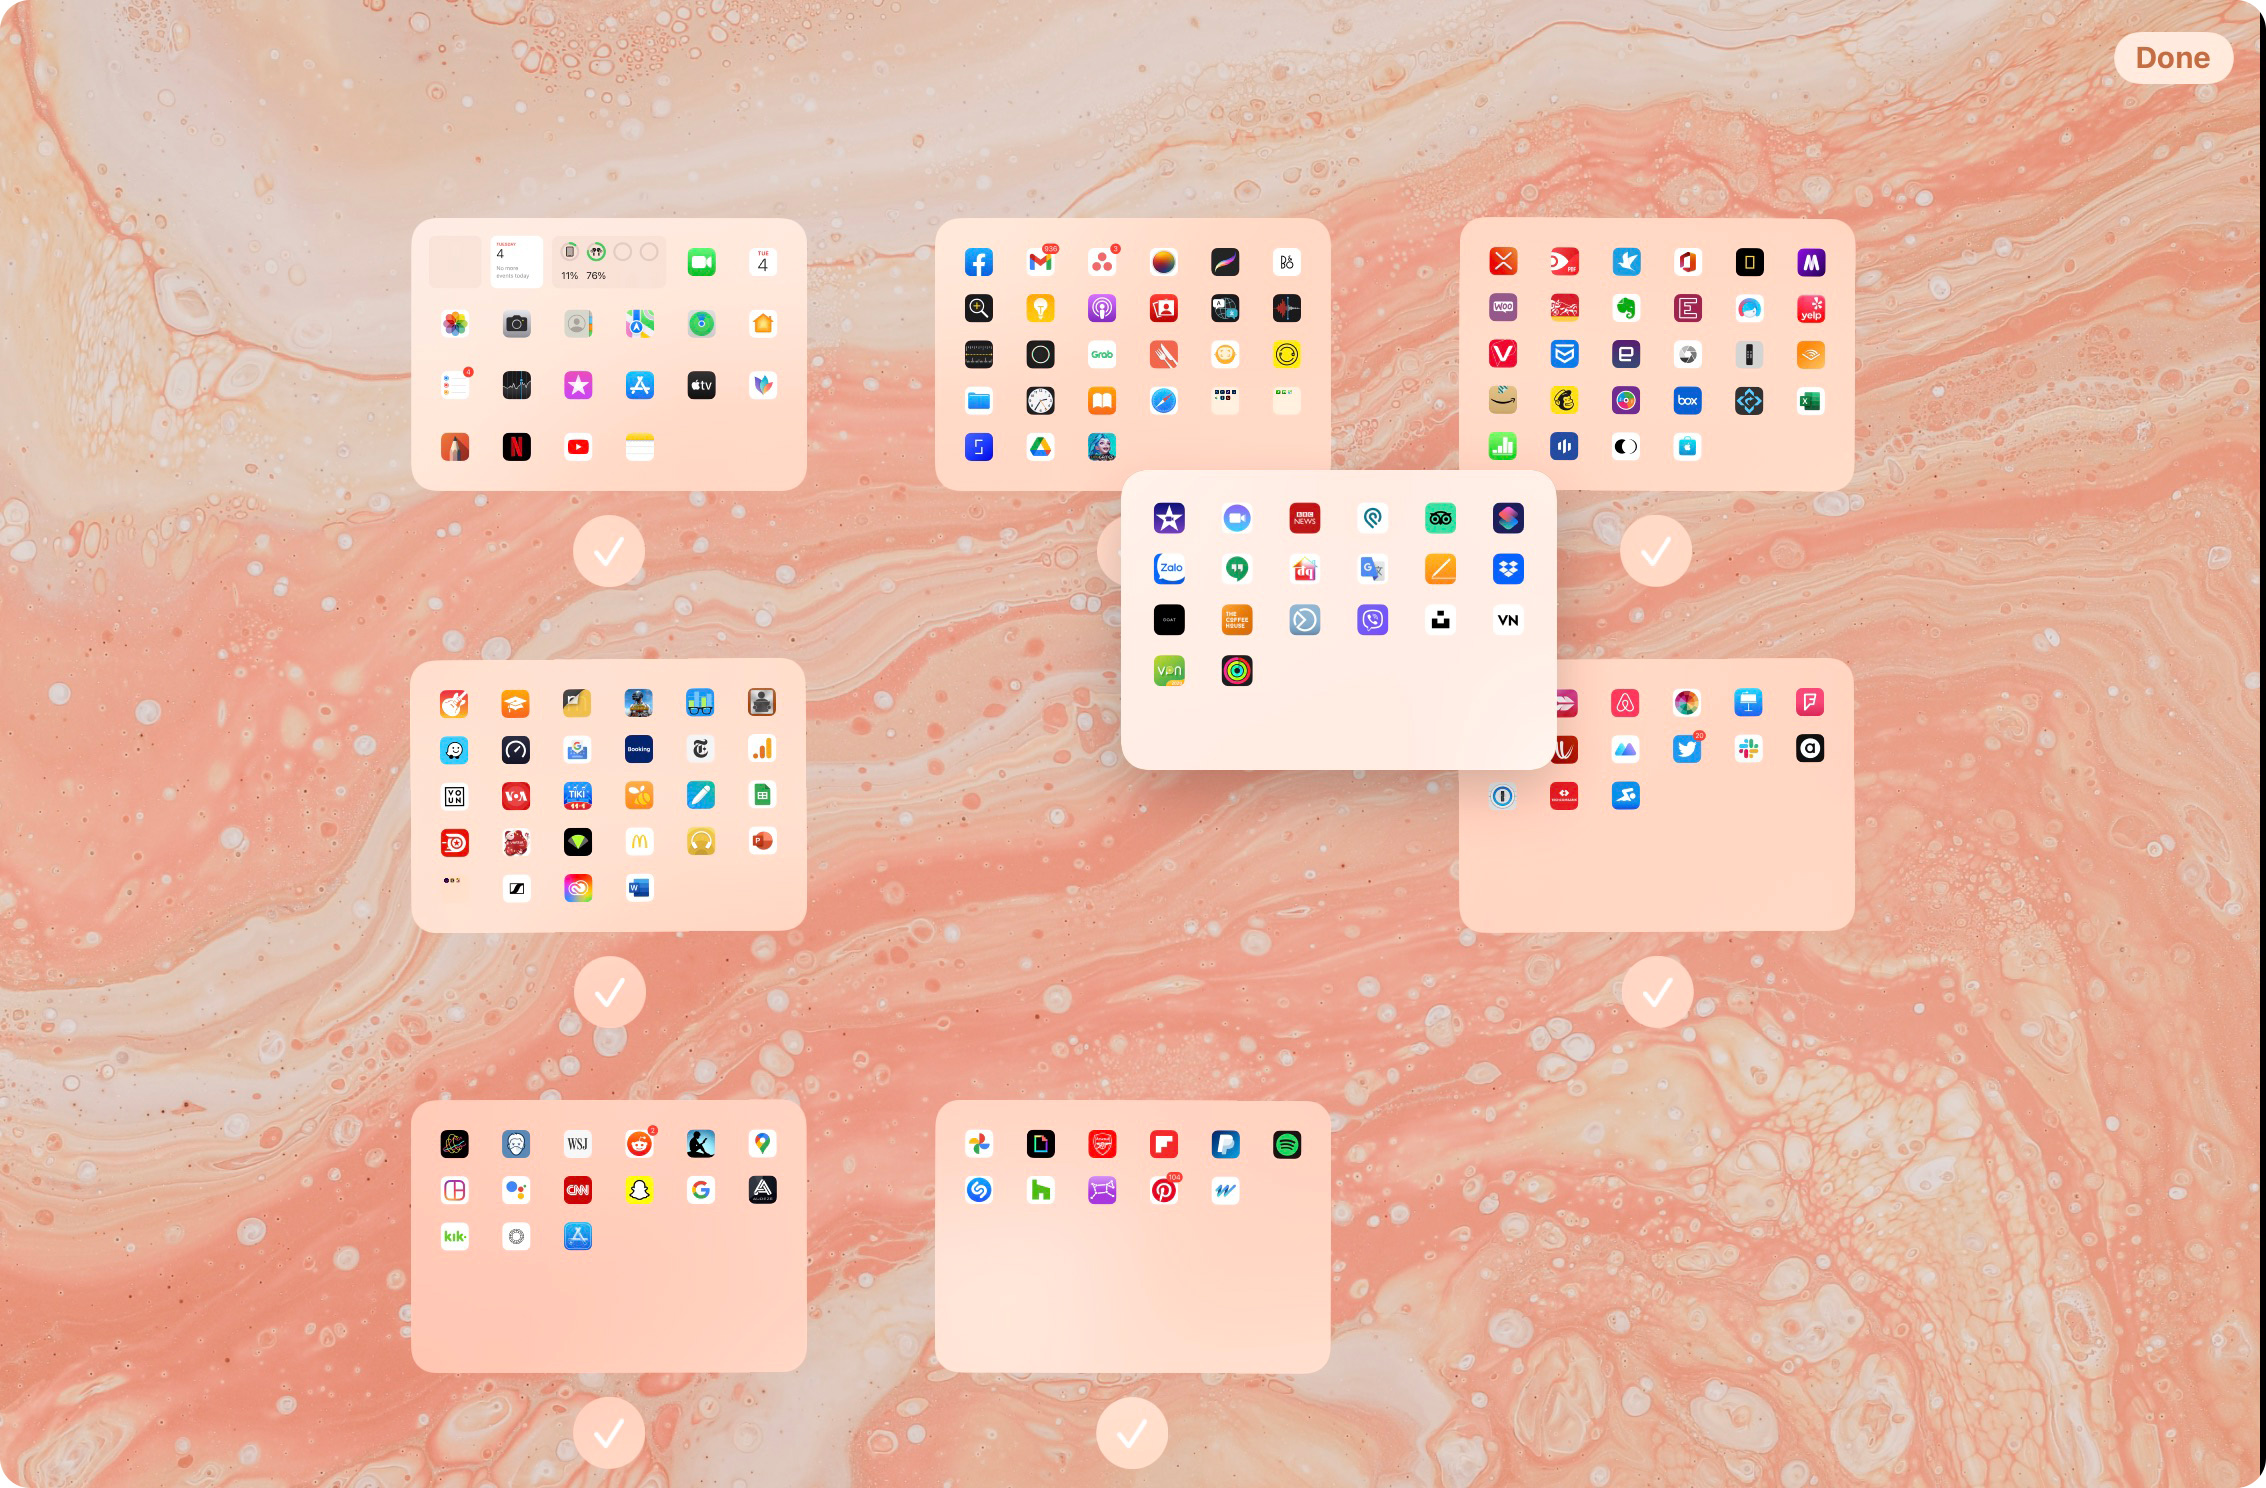This screenshot has height=1488, width=2266.
Task: Open the Twitter icon
Action: click(x=1687, y=749)
